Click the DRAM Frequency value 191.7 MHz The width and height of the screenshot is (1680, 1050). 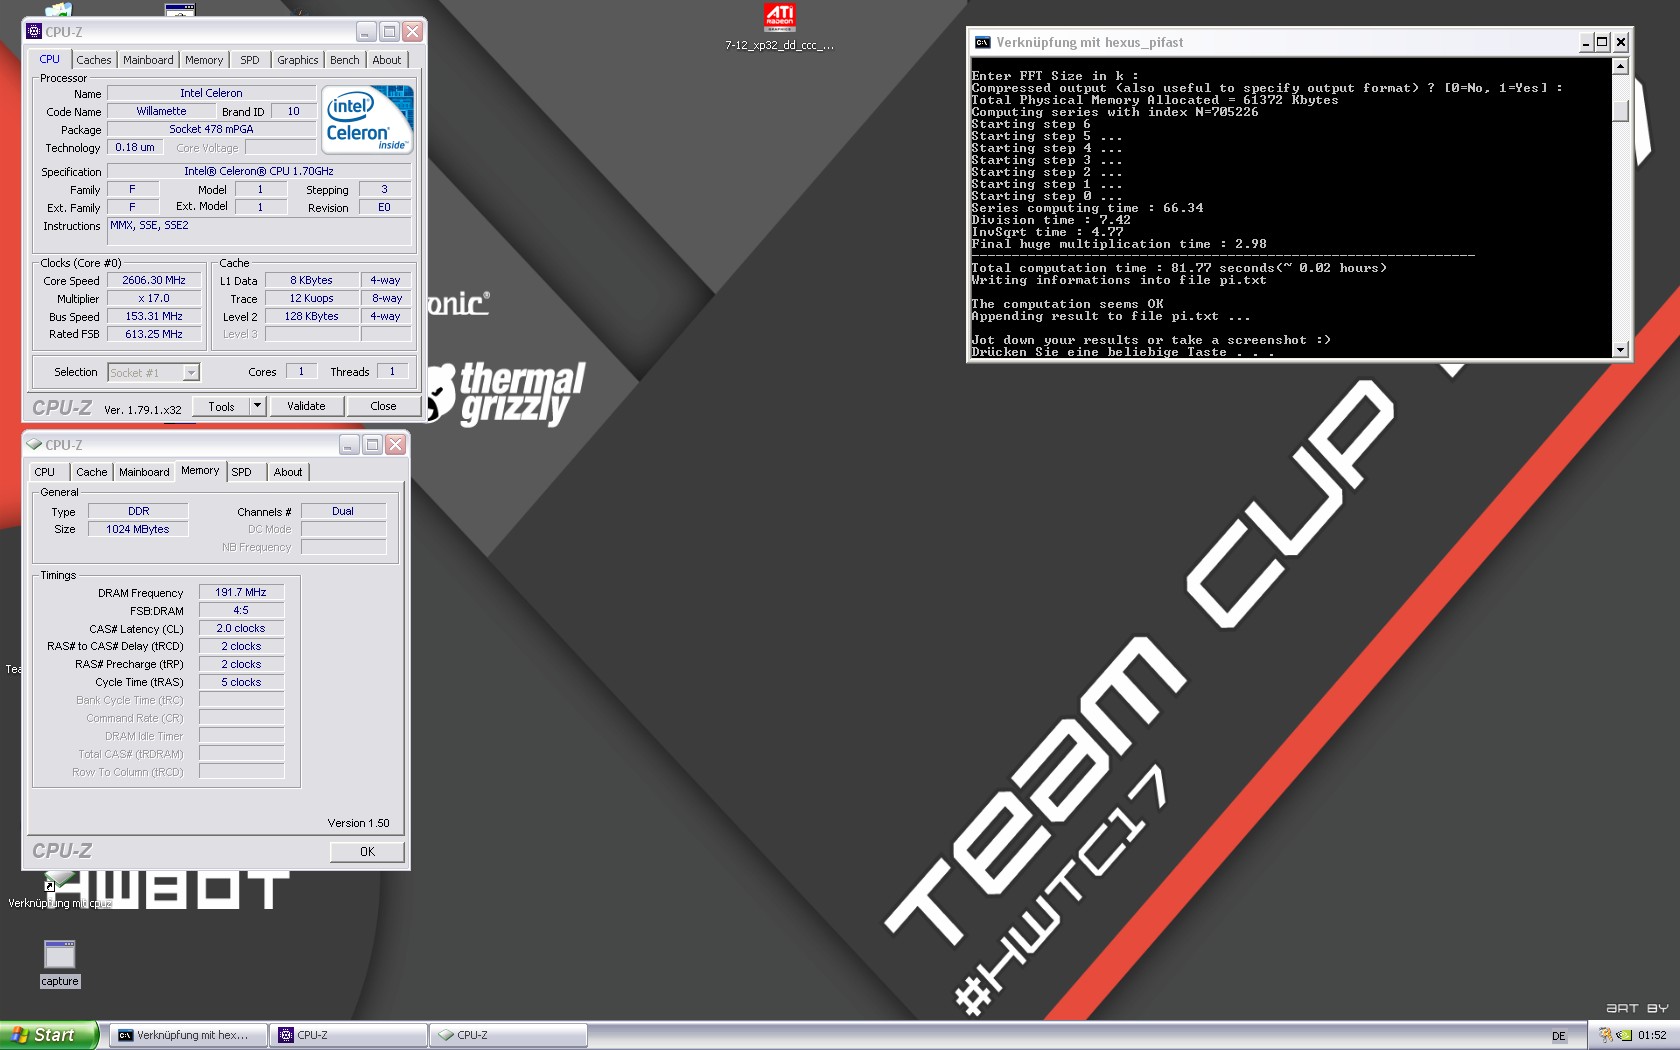pyautogui.click(x=241, y=593)
